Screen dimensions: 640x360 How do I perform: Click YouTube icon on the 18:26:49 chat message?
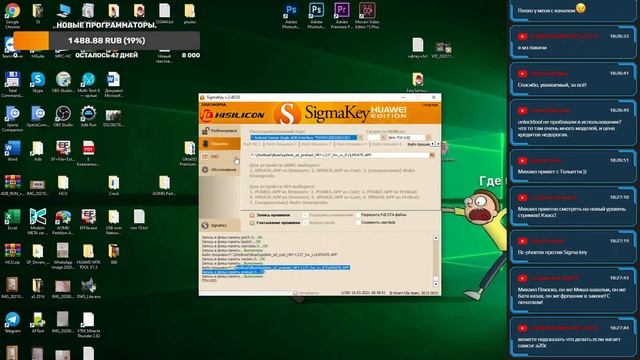tap(522, 111)
